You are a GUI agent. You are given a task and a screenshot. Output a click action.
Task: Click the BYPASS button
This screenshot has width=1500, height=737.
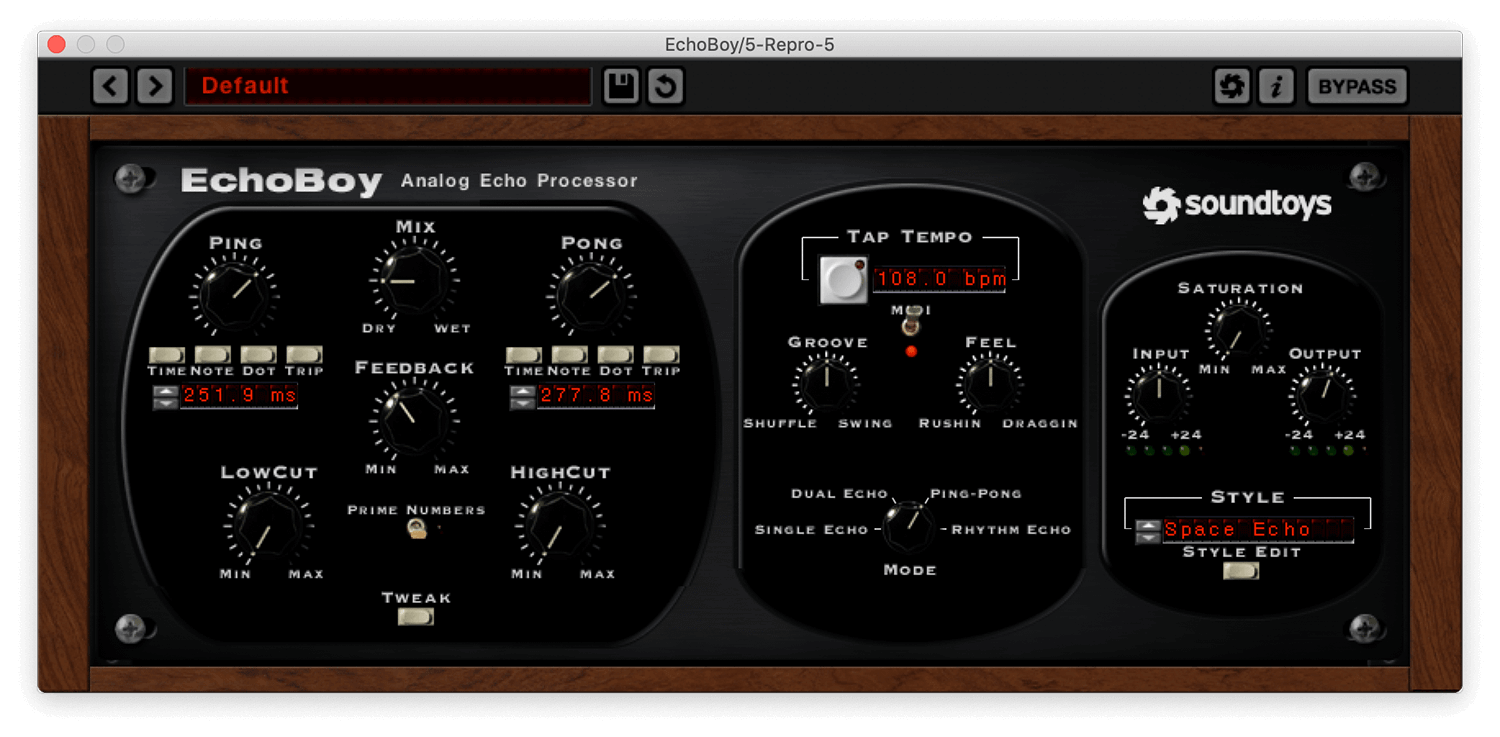pyautogui.click(x=1357, y=87)
